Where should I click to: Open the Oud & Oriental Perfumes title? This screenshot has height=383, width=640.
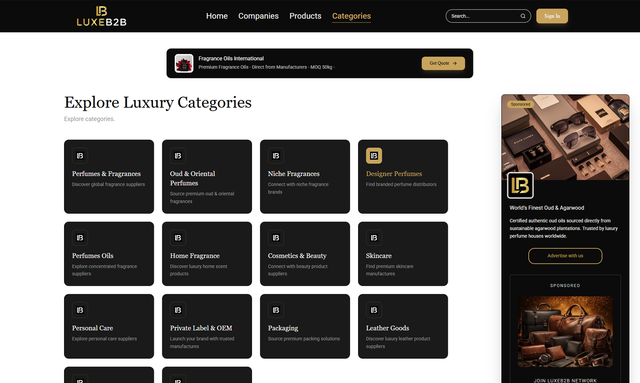pos(193,178)
